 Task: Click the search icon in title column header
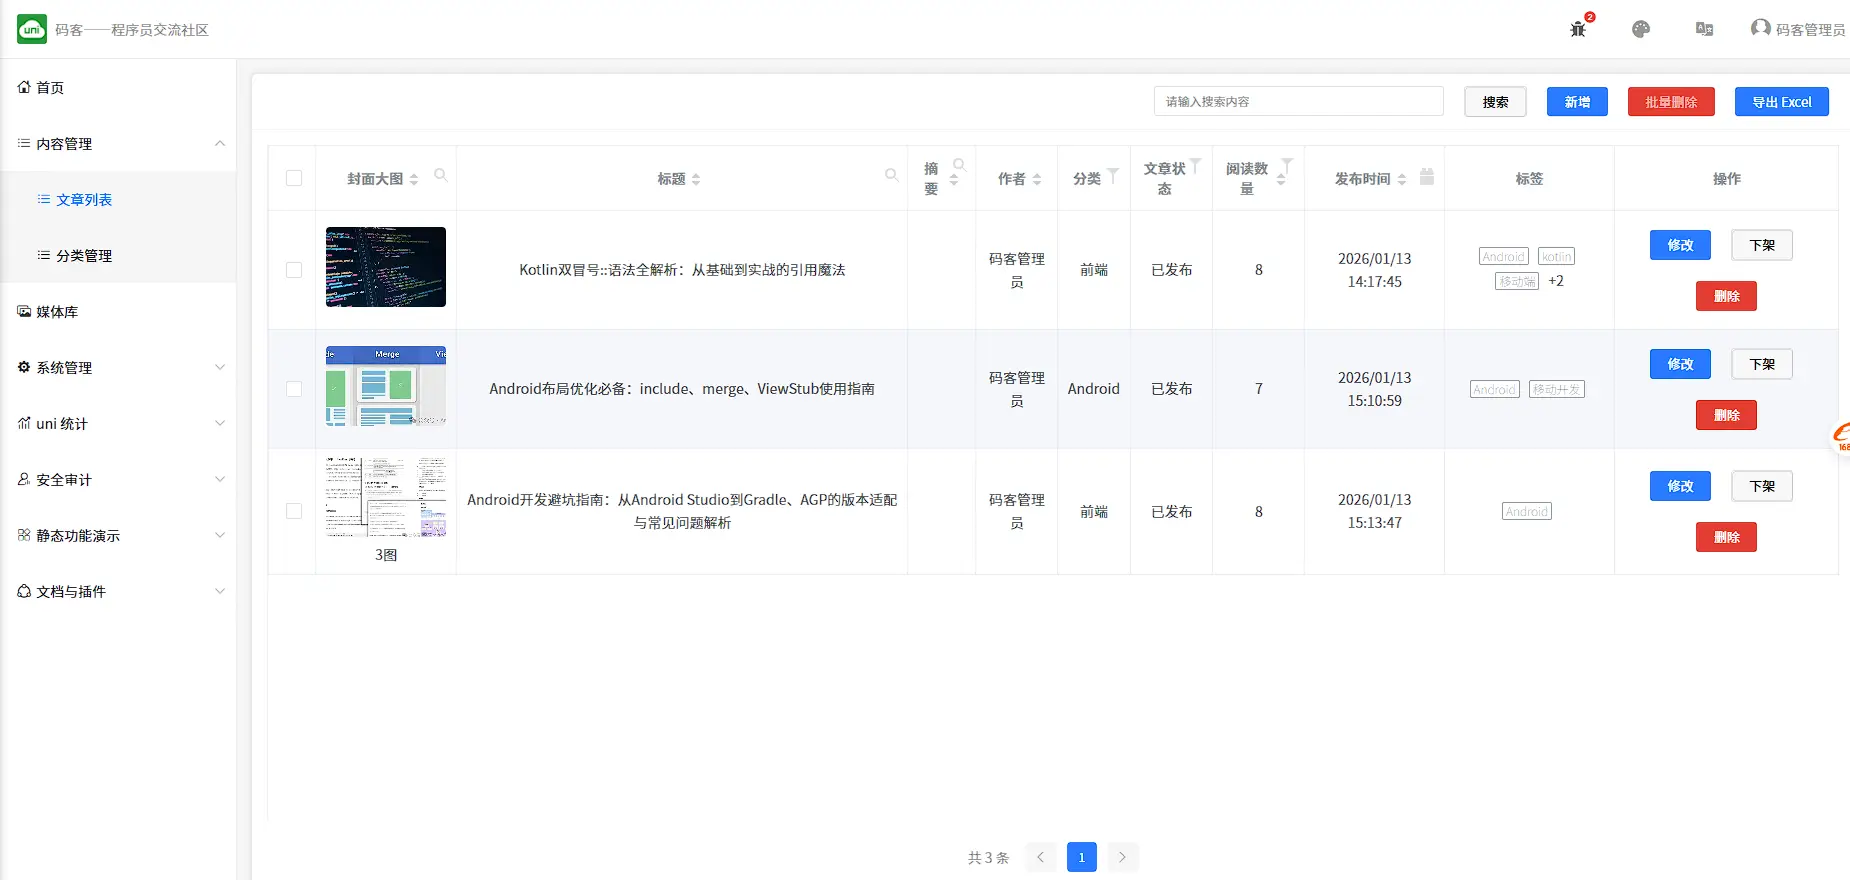point(891,175)
